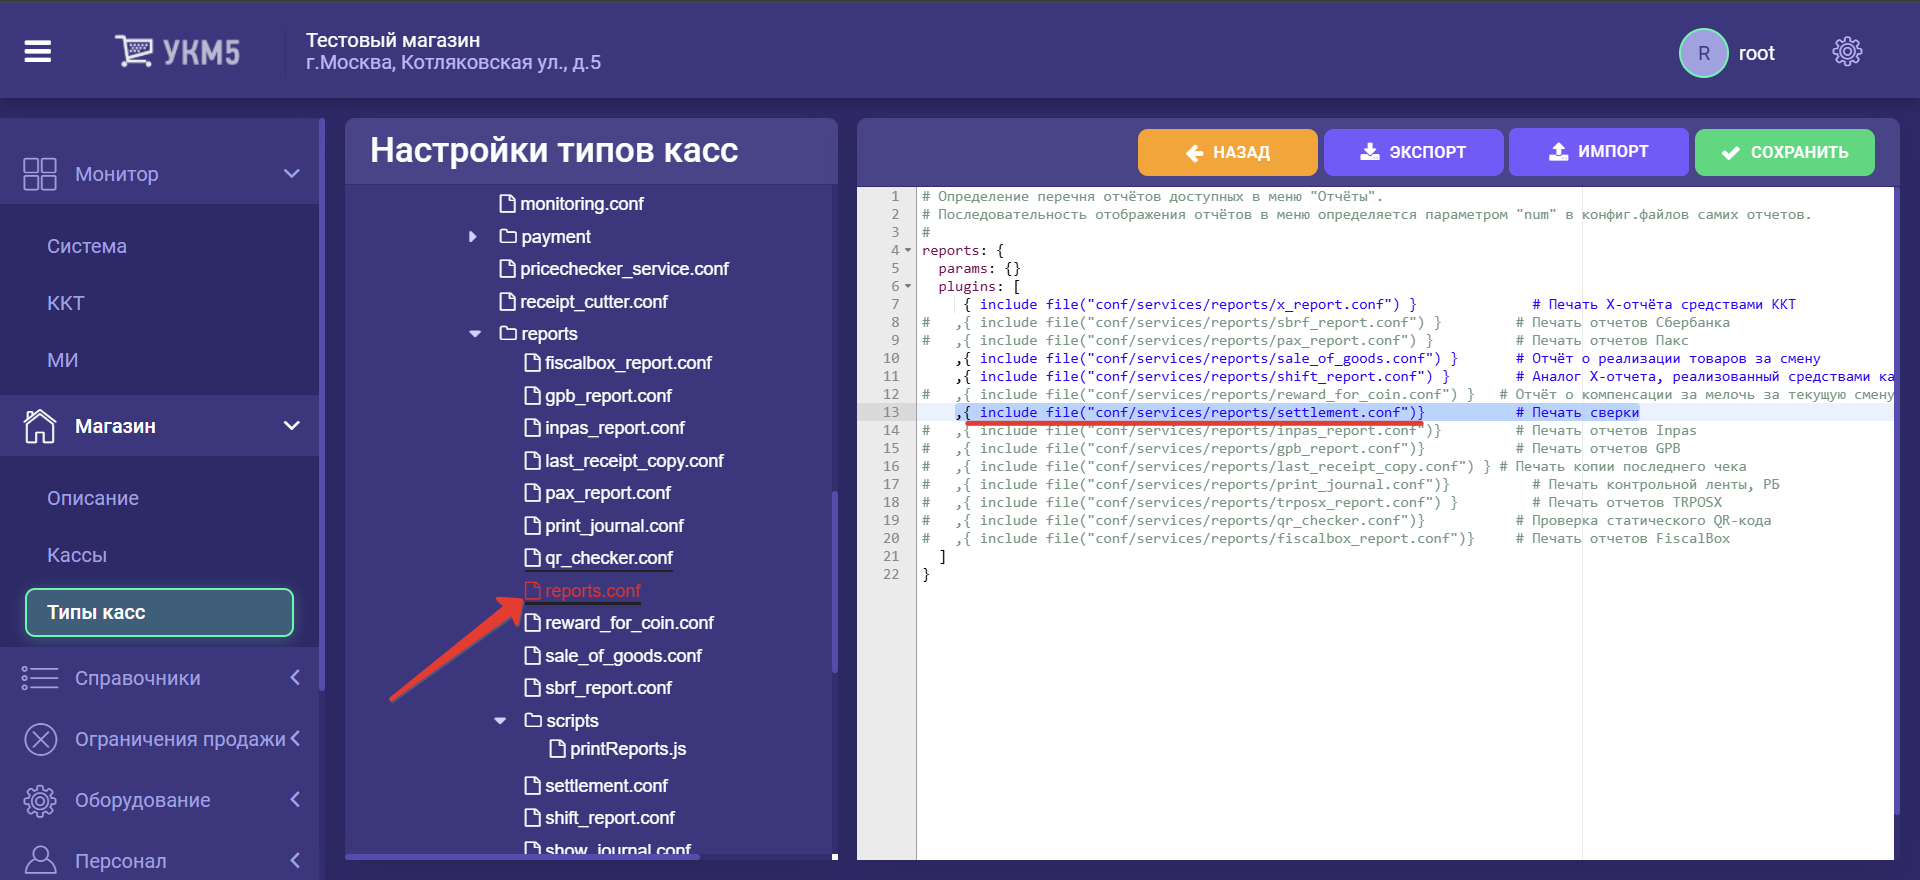Expand the Ограничения продажи chevron
This screenshot has width=1920, height=880.
(x=295, y=739)
